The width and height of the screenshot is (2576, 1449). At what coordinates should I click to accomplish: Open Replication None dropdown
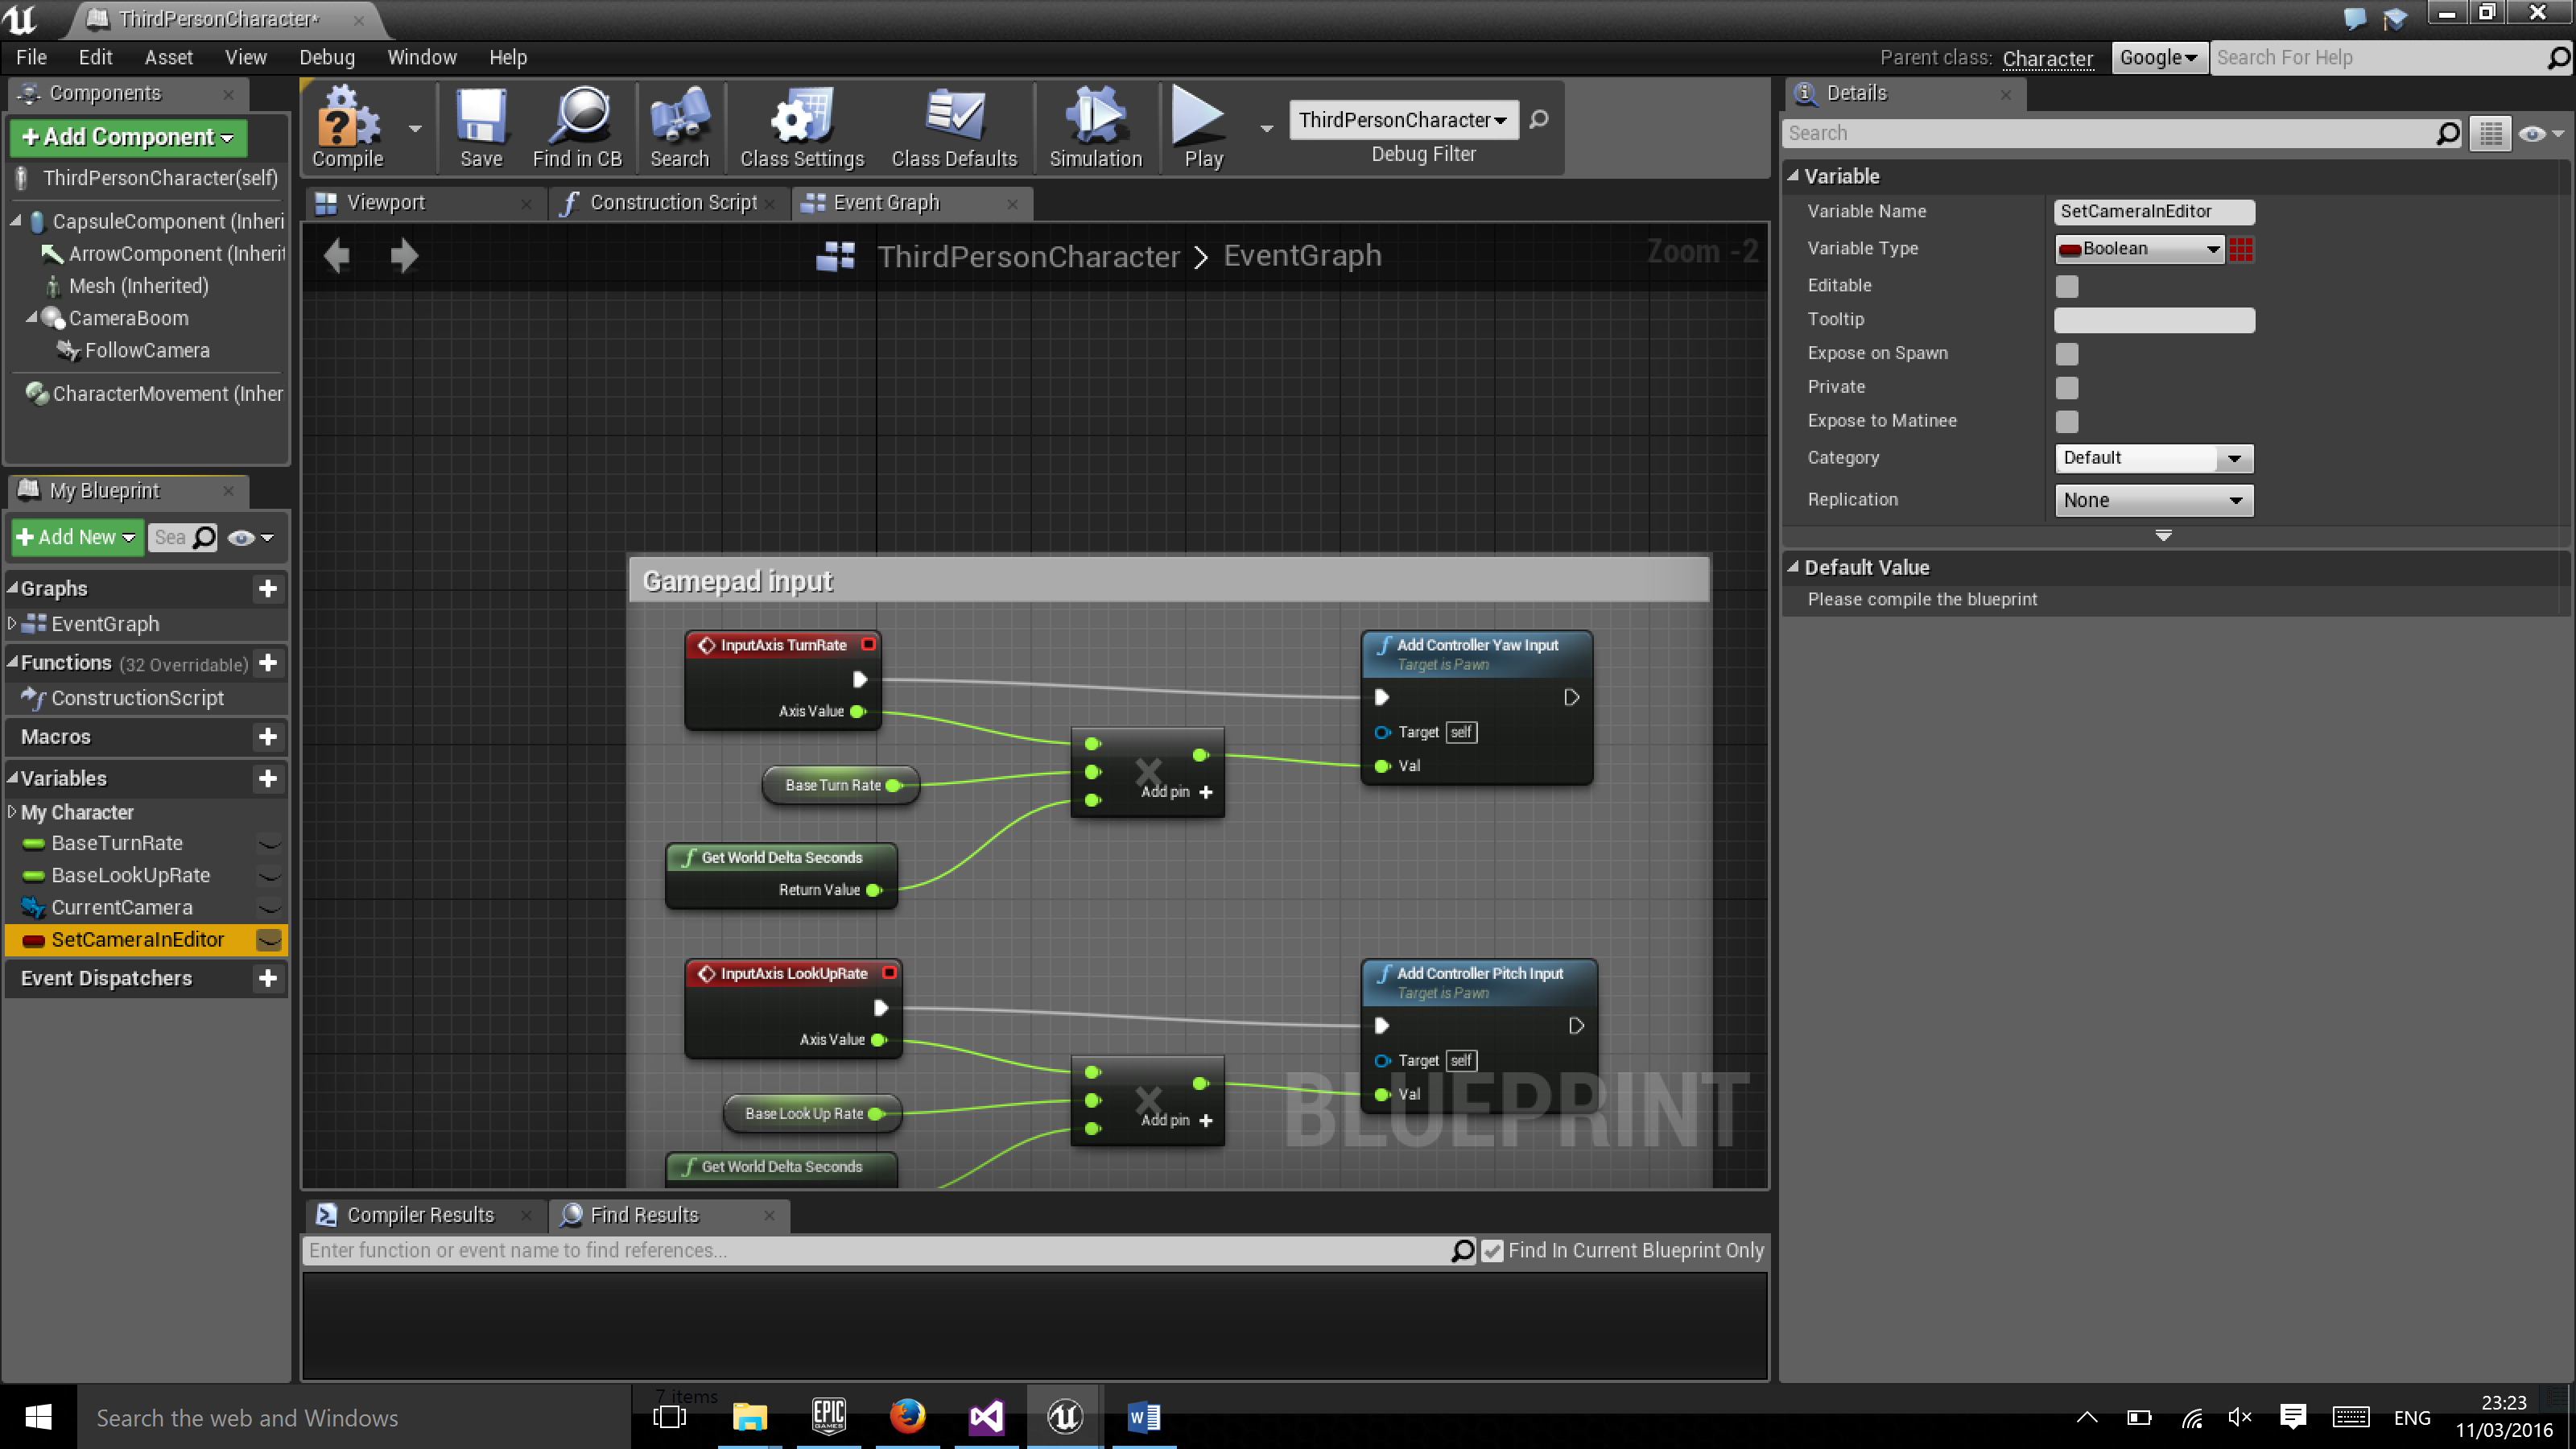click(x=2153, y=500)
